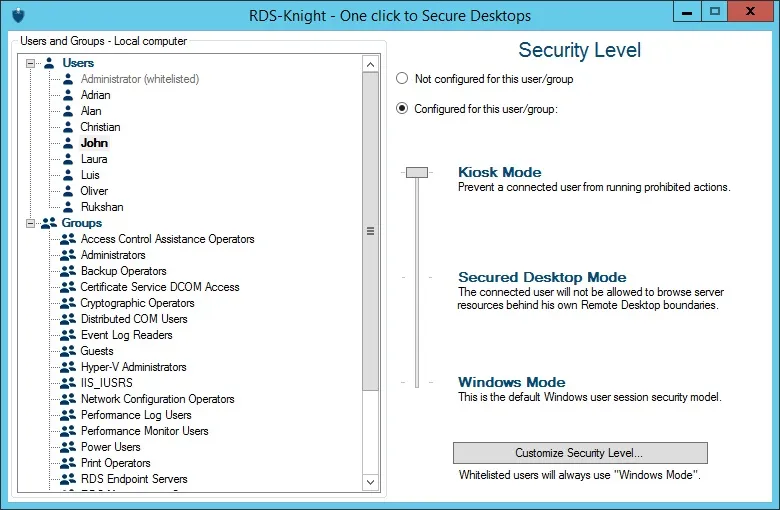Select user Laura in the tree
Viewport: 780px width, 510px height.
coord(94,159)
